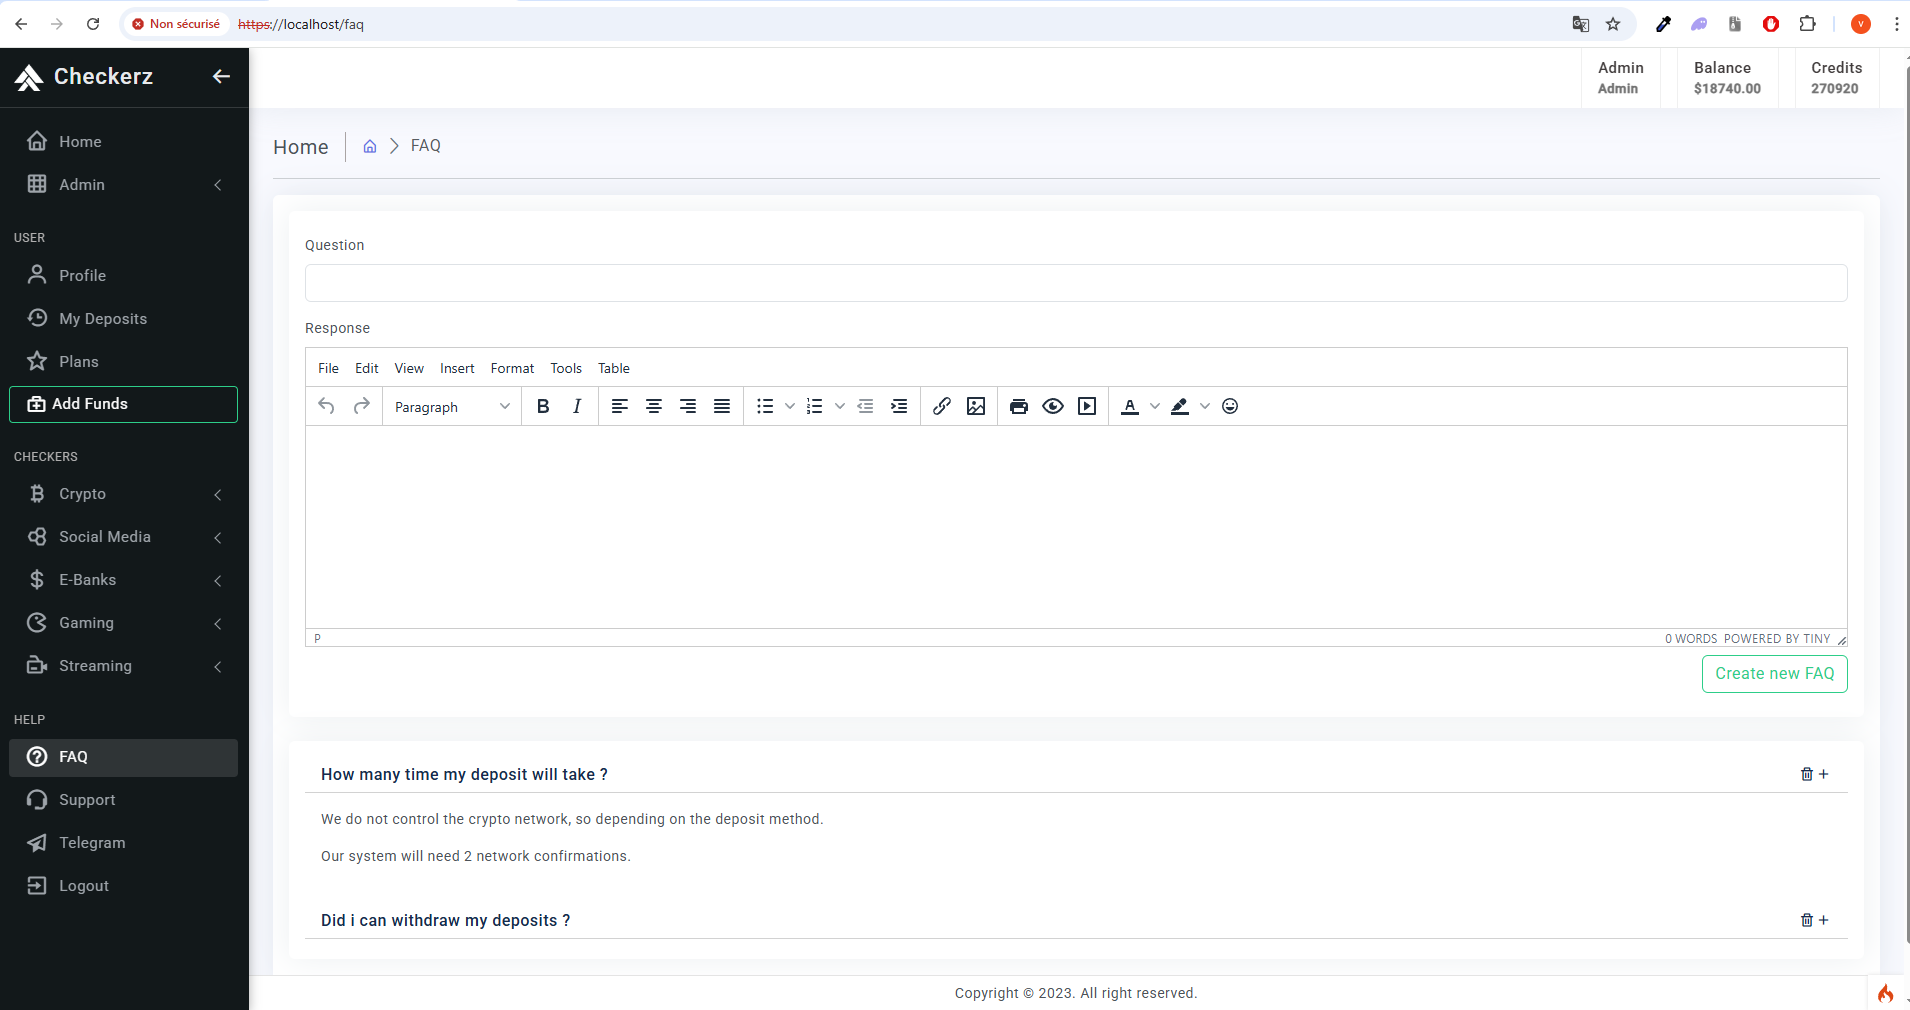Expand the Social Media checkers menu

(124, 537)
